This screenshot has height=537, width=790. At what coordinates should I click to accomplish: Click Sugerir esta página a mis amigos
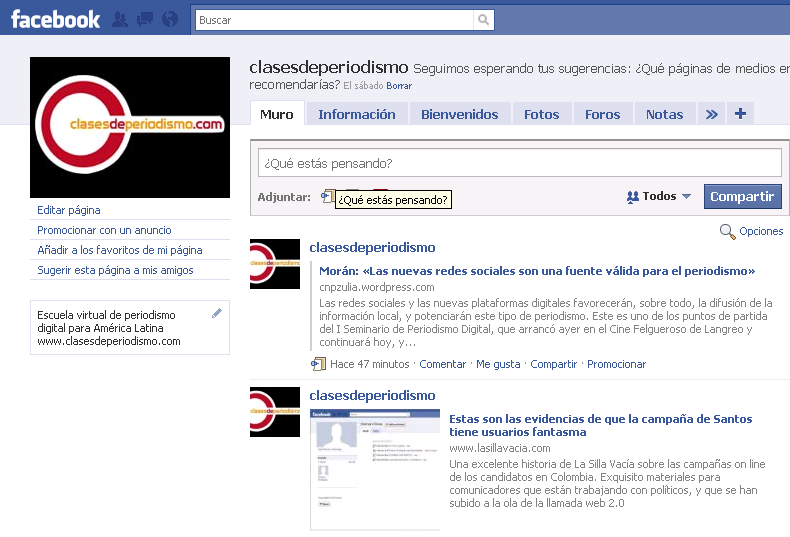115,271
